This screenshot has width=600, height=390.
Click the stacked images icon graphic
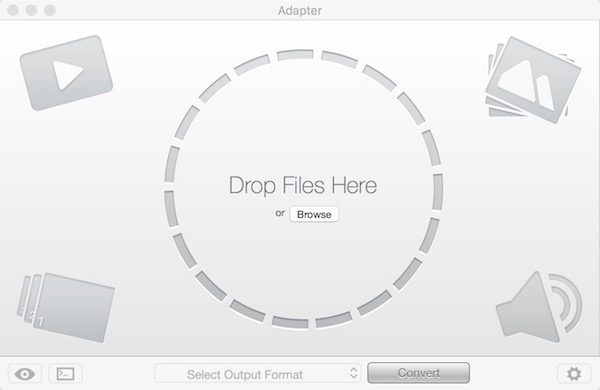533,80
